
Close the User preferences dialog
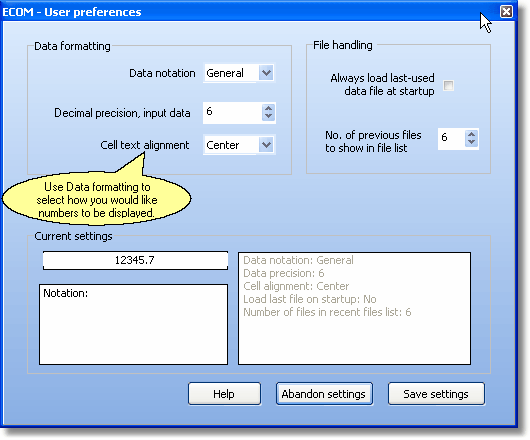point(506,12)
